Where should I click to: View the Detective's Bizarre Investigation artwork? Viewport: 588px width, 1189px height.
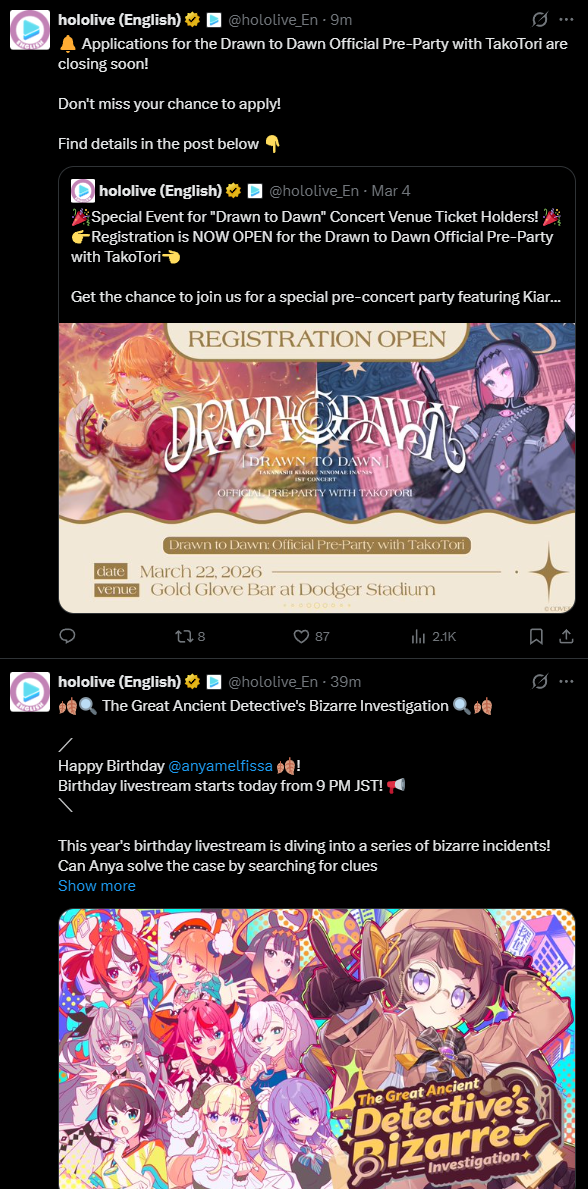317,1049
